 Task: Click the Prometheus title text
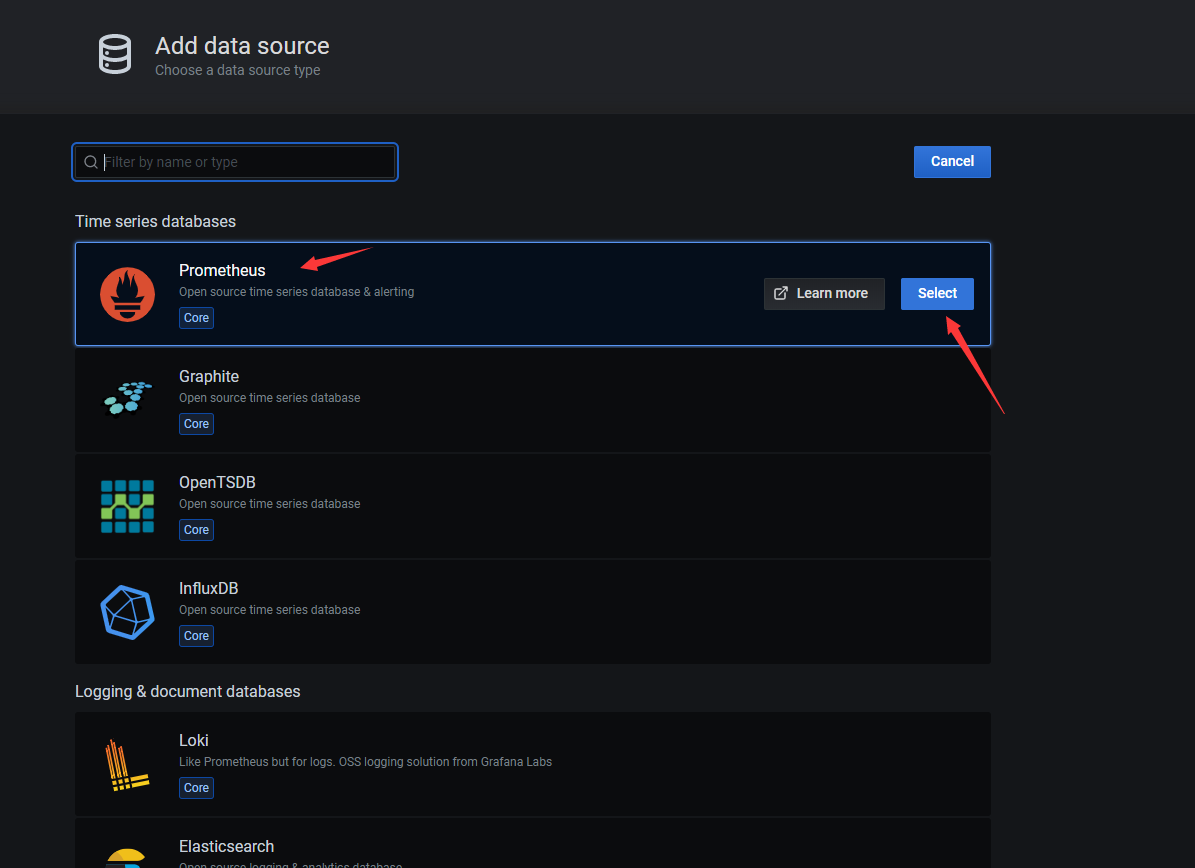click(222, 270)
